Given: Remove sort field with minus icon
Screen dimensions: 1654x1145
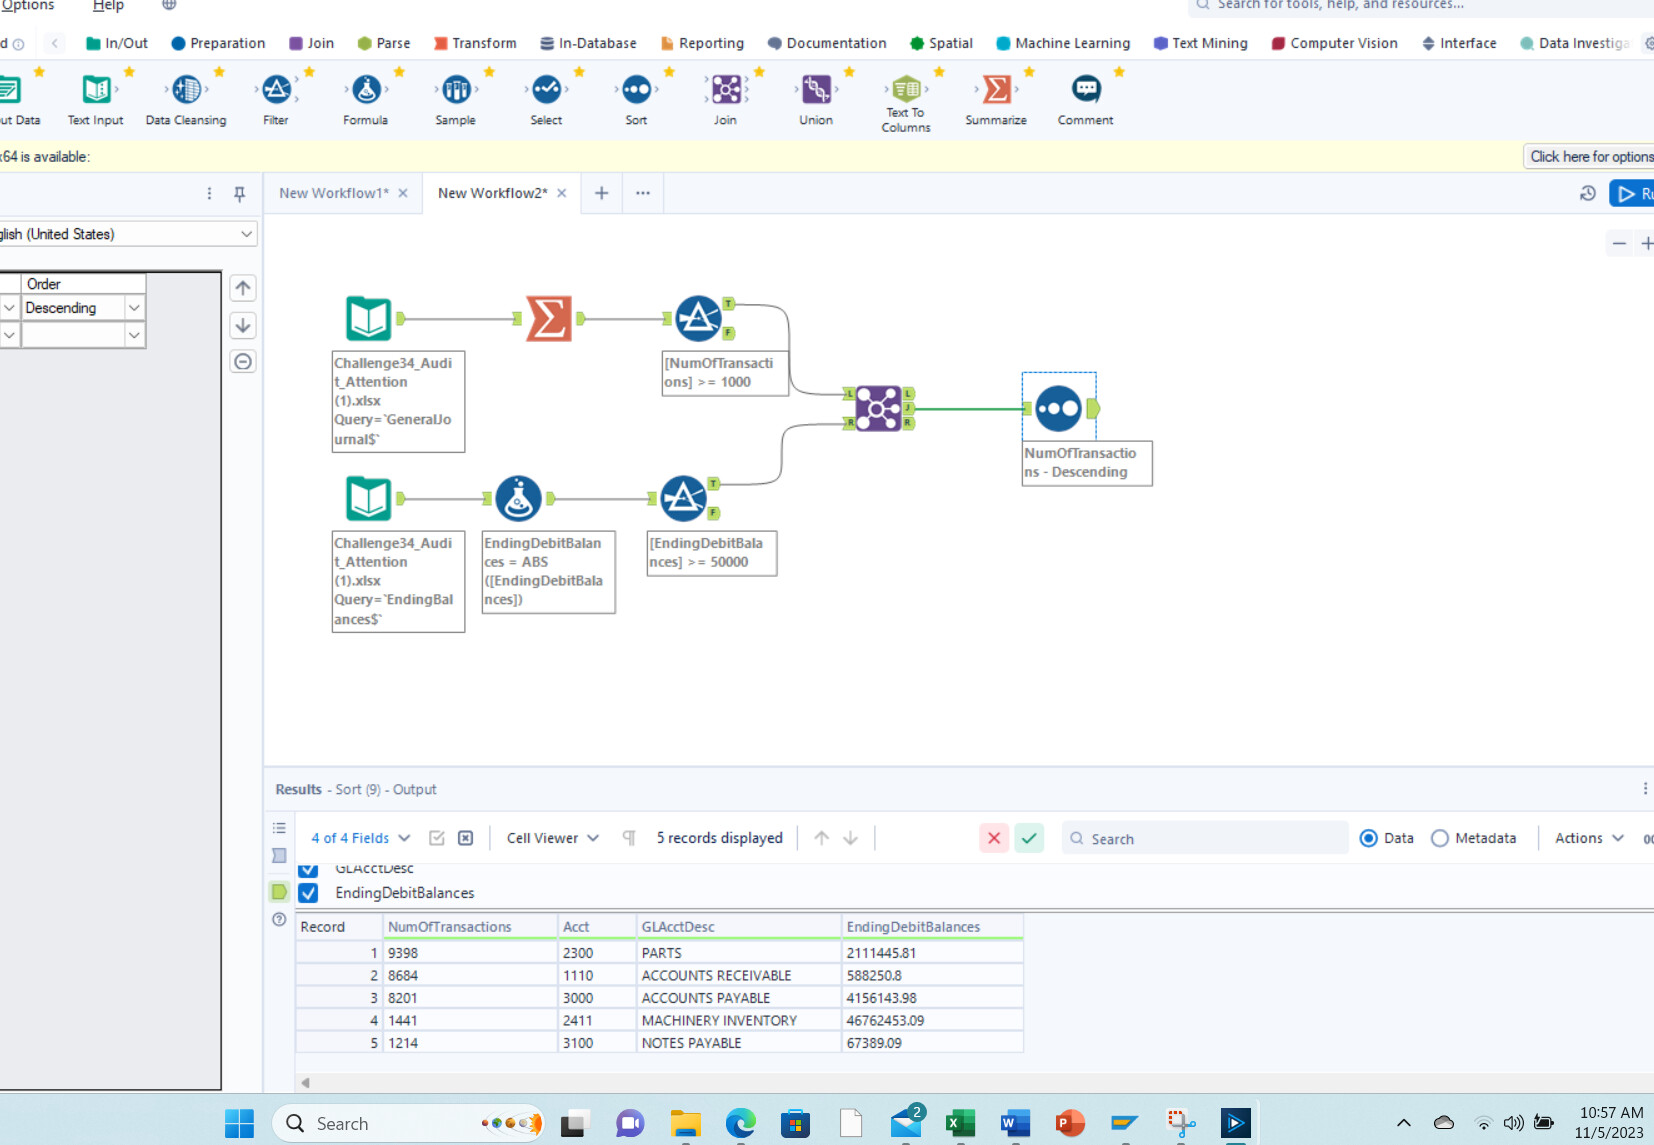Looking at the screenshot, I should pyautogui.click(x=243, y=362).
